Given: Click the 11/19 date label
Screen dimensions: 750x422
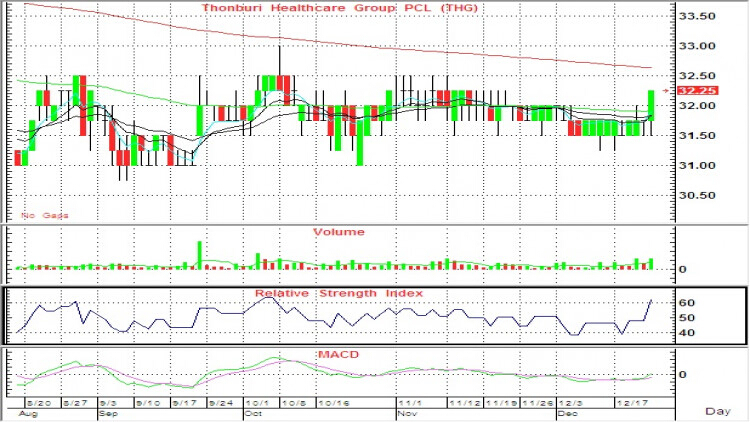Looking at the screenshot, I should point(501,403).
